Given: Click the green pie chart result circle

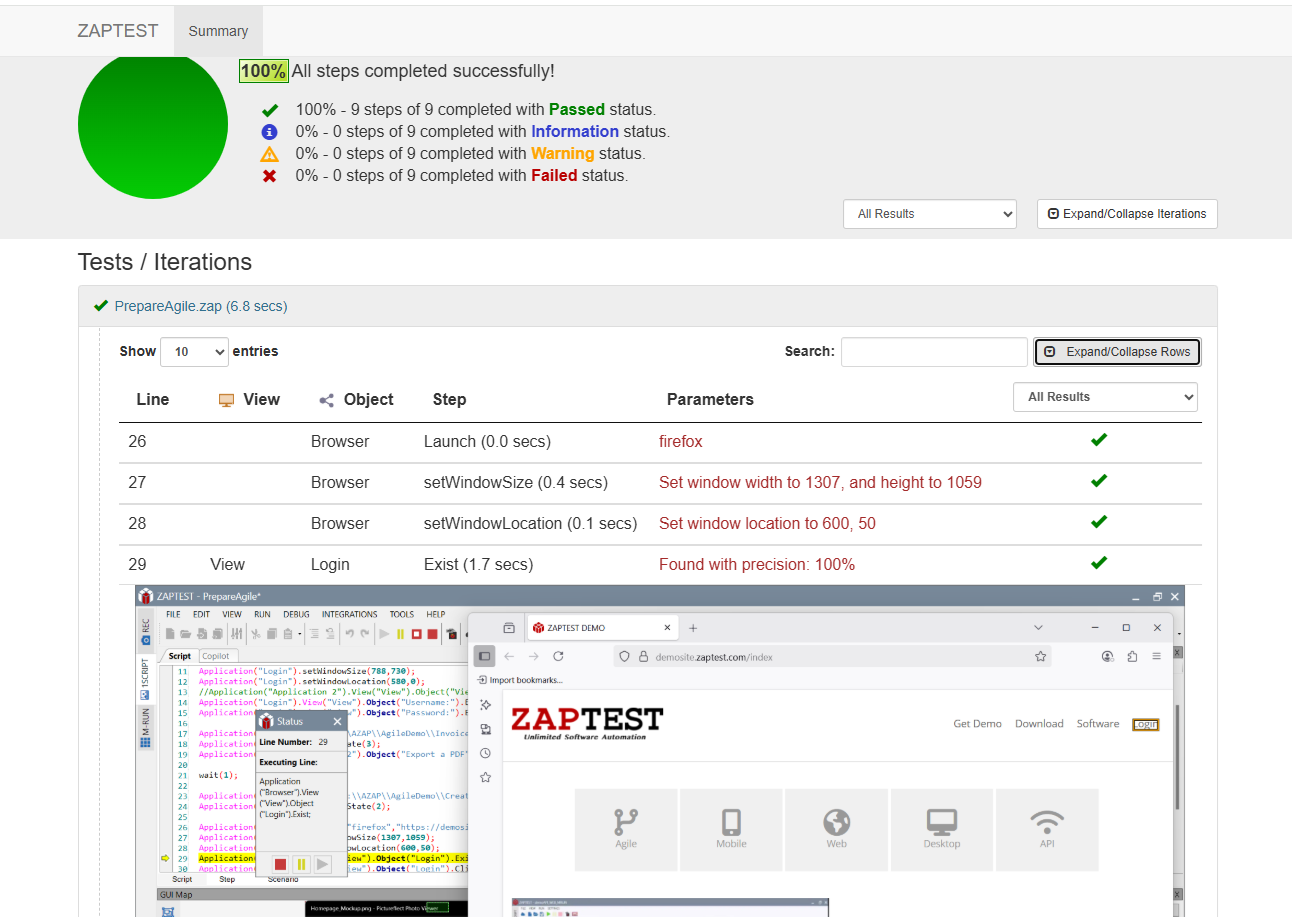Looking at the screenshot, I should point(153,124).
